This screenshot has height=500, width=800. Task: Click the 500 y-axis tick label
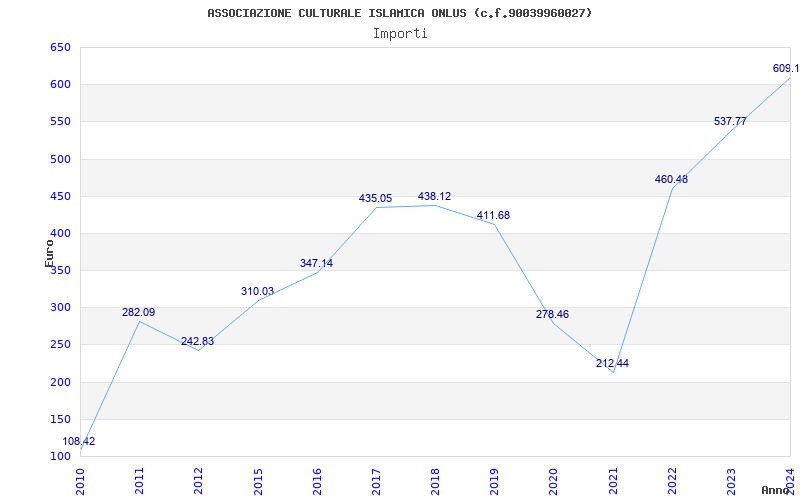point(60,159)
